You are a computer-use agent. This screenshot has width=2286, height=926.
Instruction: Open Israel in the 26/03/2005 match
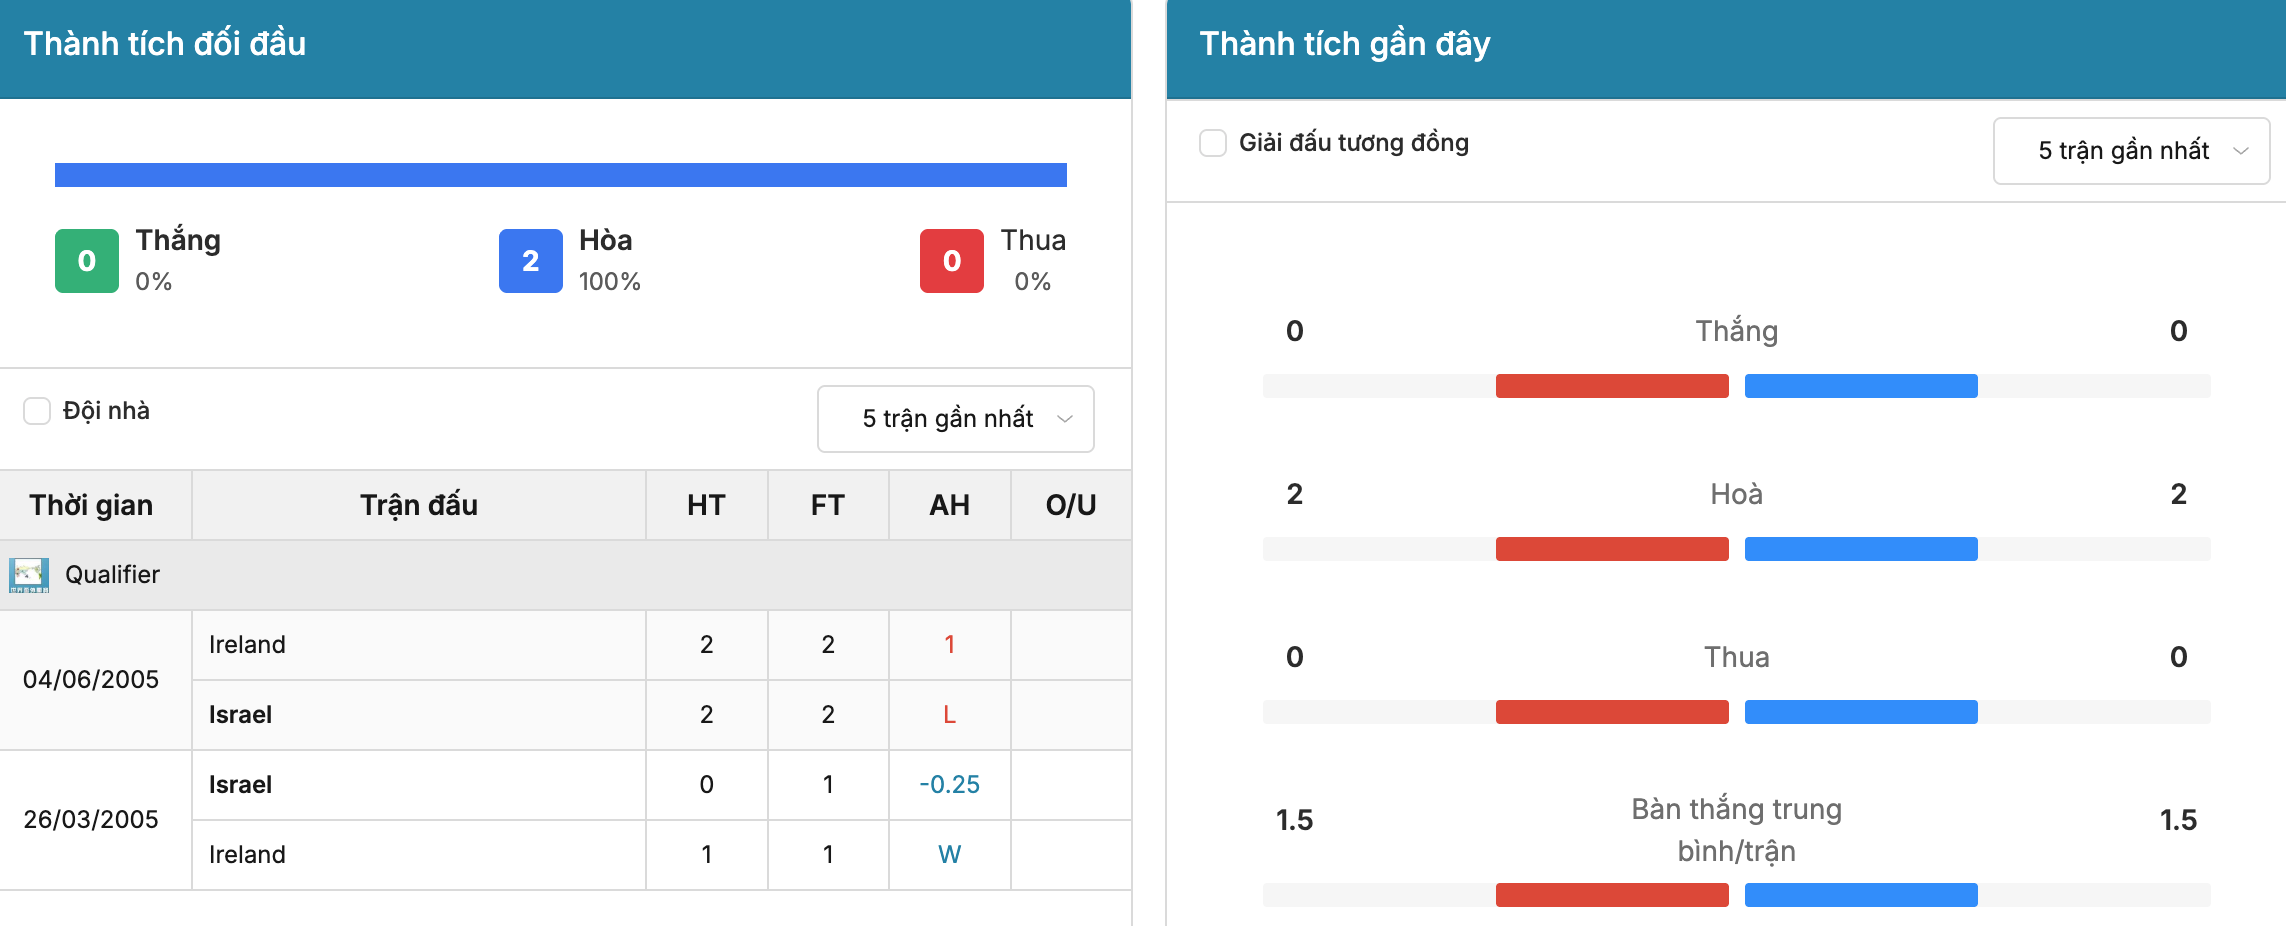click(x=240, y=785)
